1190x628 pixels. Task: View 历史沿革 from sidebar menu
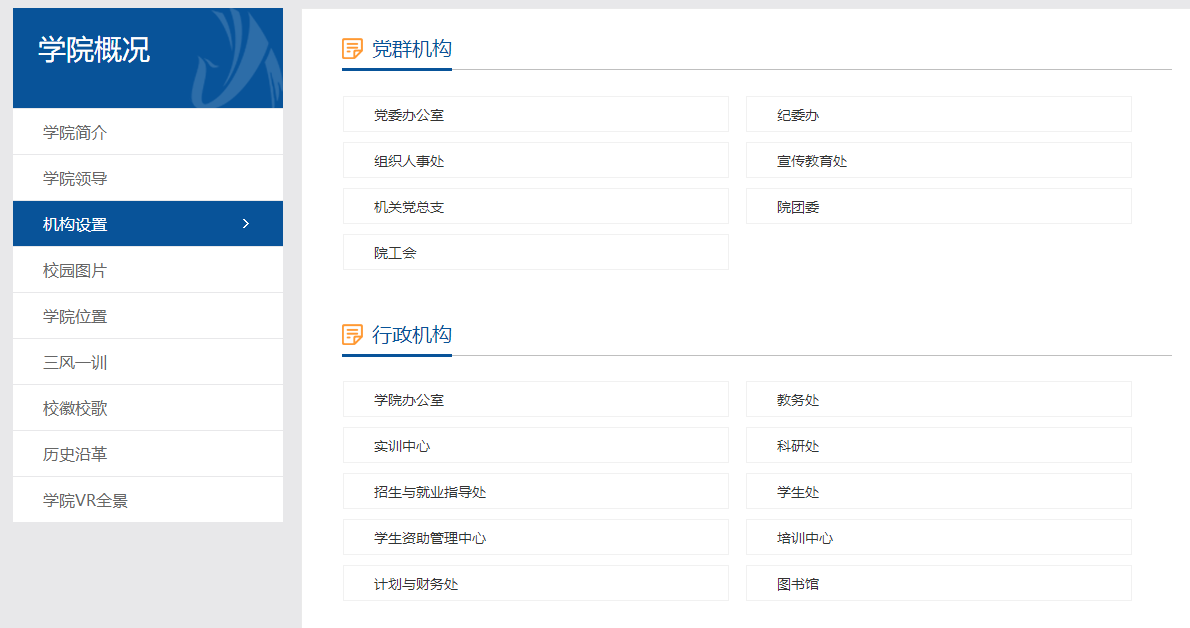pos(75,454)
